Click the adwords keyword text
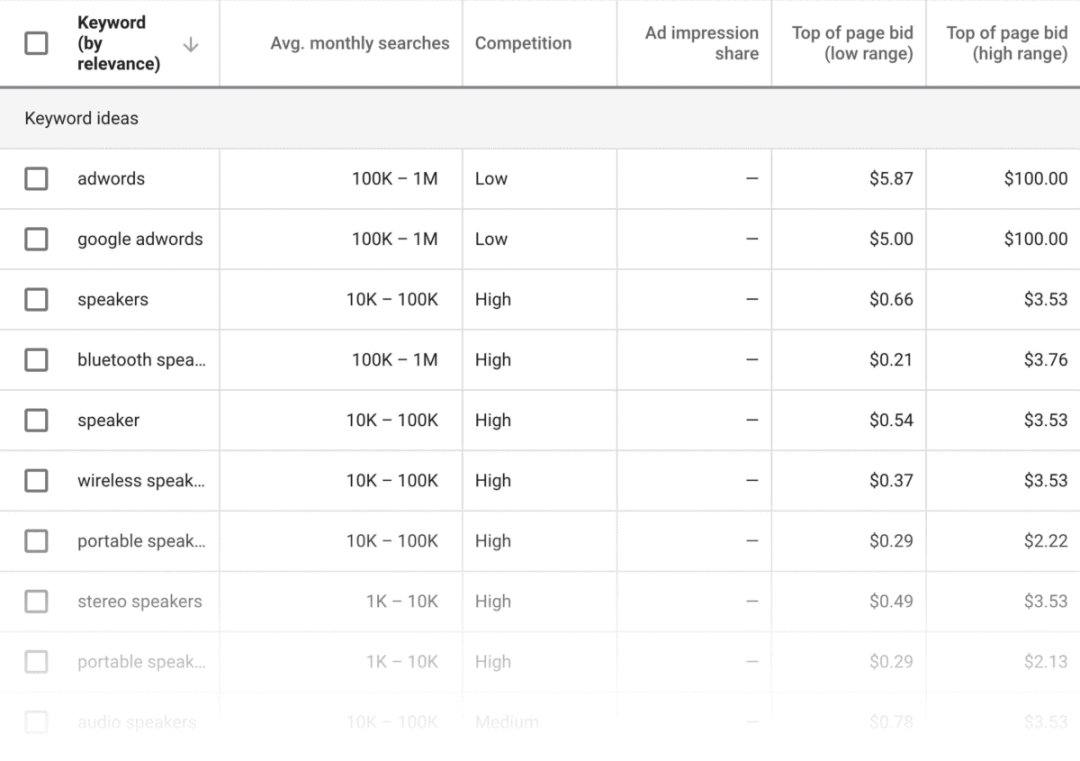Image resolution: width=1080 pixels, height=761 pixels. click(111, 178)
